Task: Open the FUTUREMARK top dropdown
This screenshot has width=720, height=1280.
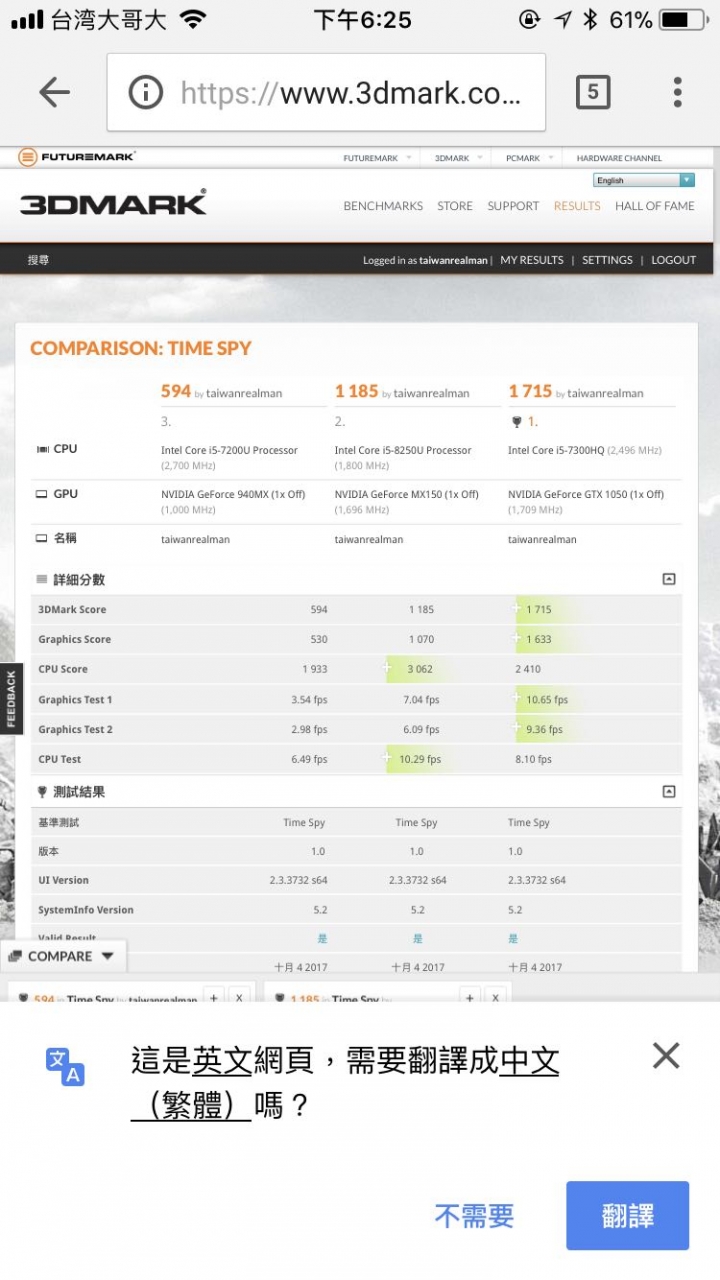Action: pos(377,158)
